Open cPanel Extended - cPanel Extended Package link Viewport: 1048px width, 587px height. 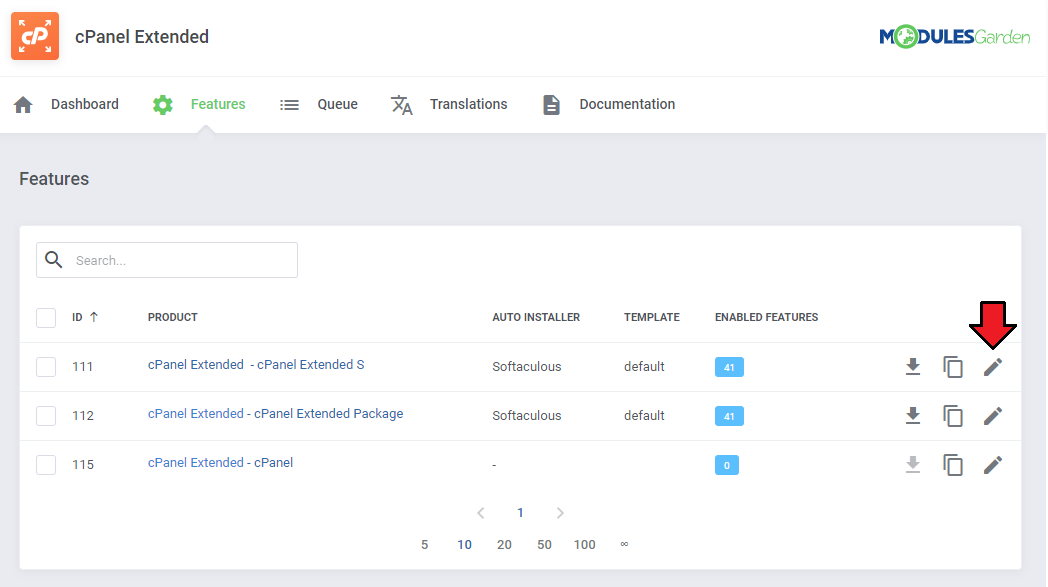click(x=275, y=413)
